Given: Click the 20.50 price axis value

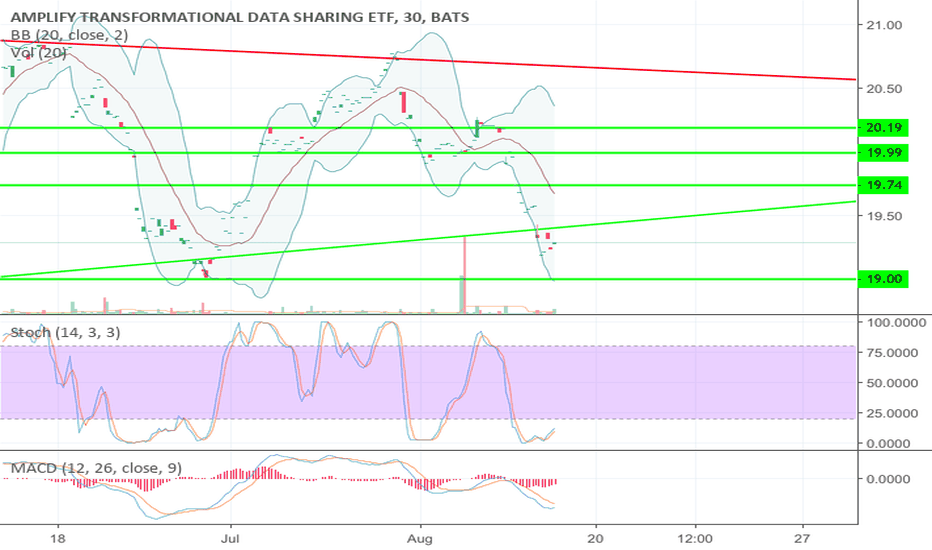Looking at the screenshot, I should [884, 89].
